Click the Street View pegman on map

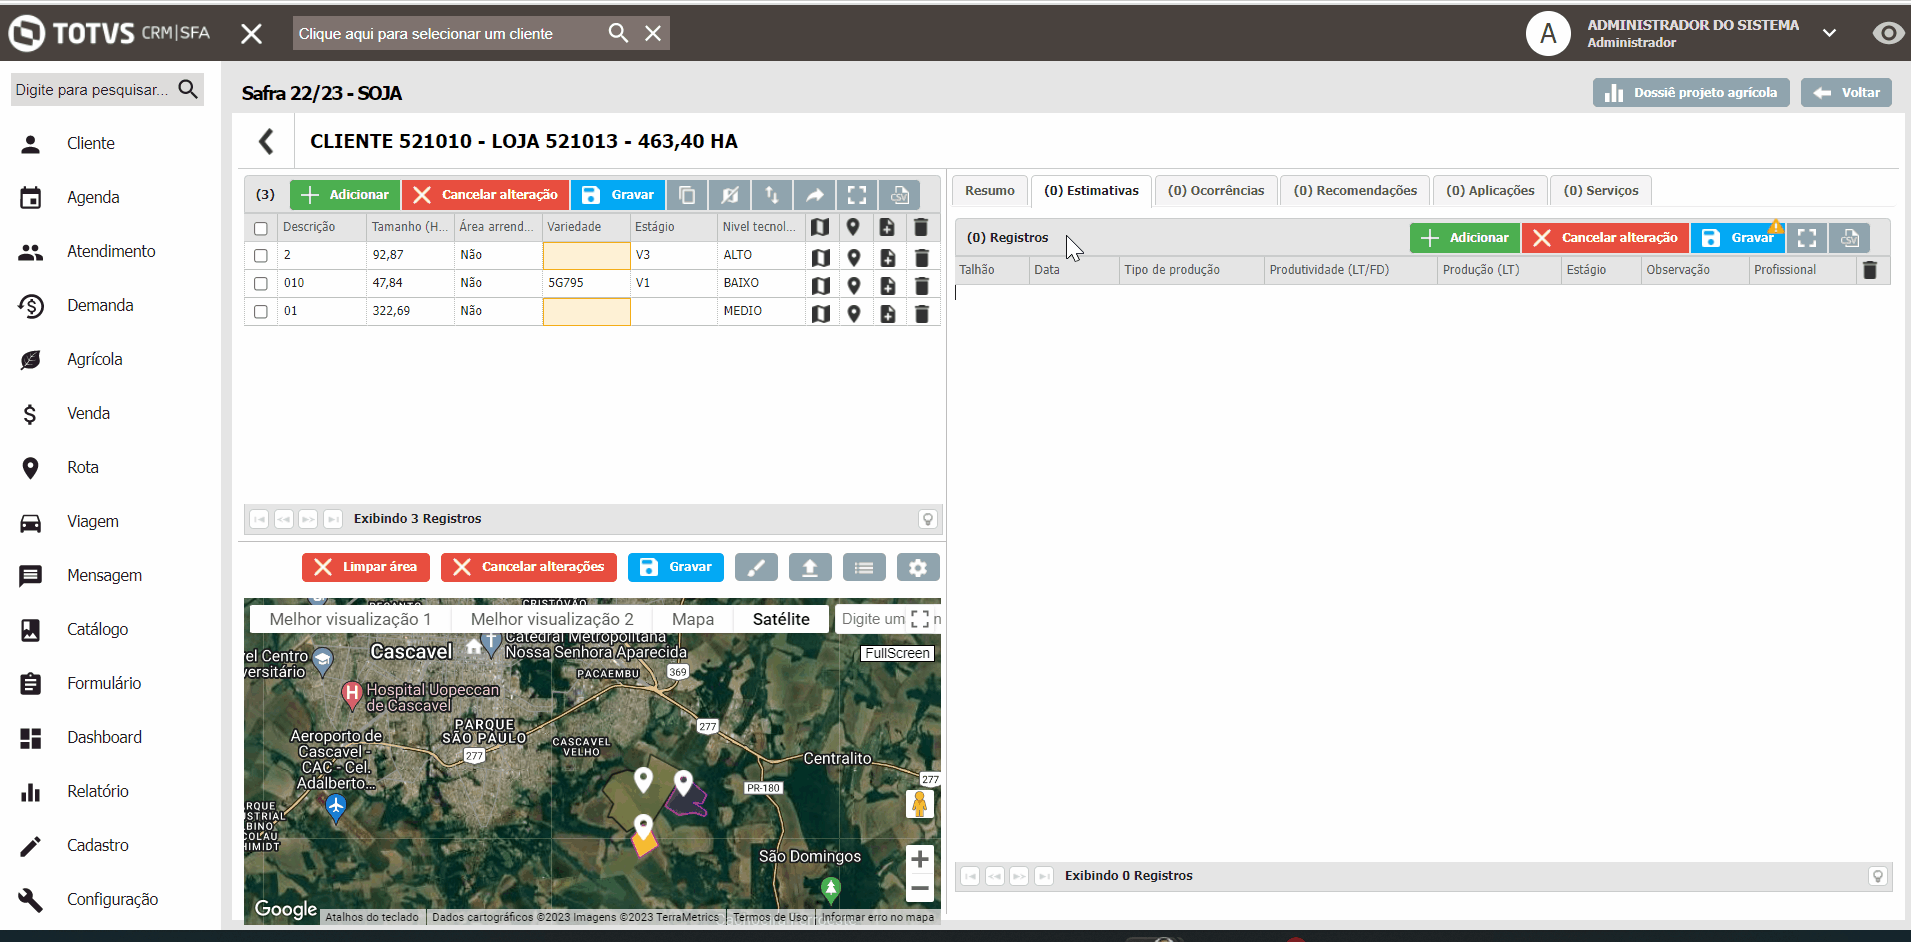(x=920, y=804)
